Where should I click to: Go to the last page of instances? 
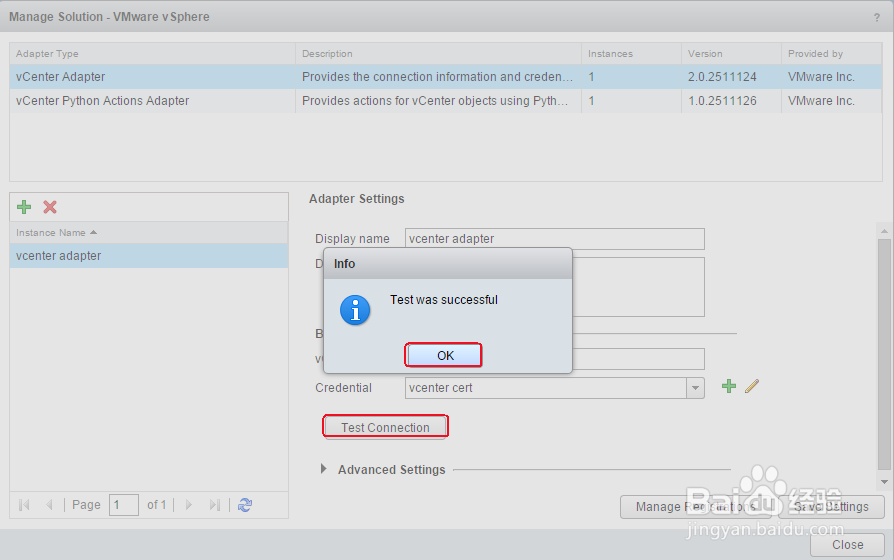pos(214,505)
